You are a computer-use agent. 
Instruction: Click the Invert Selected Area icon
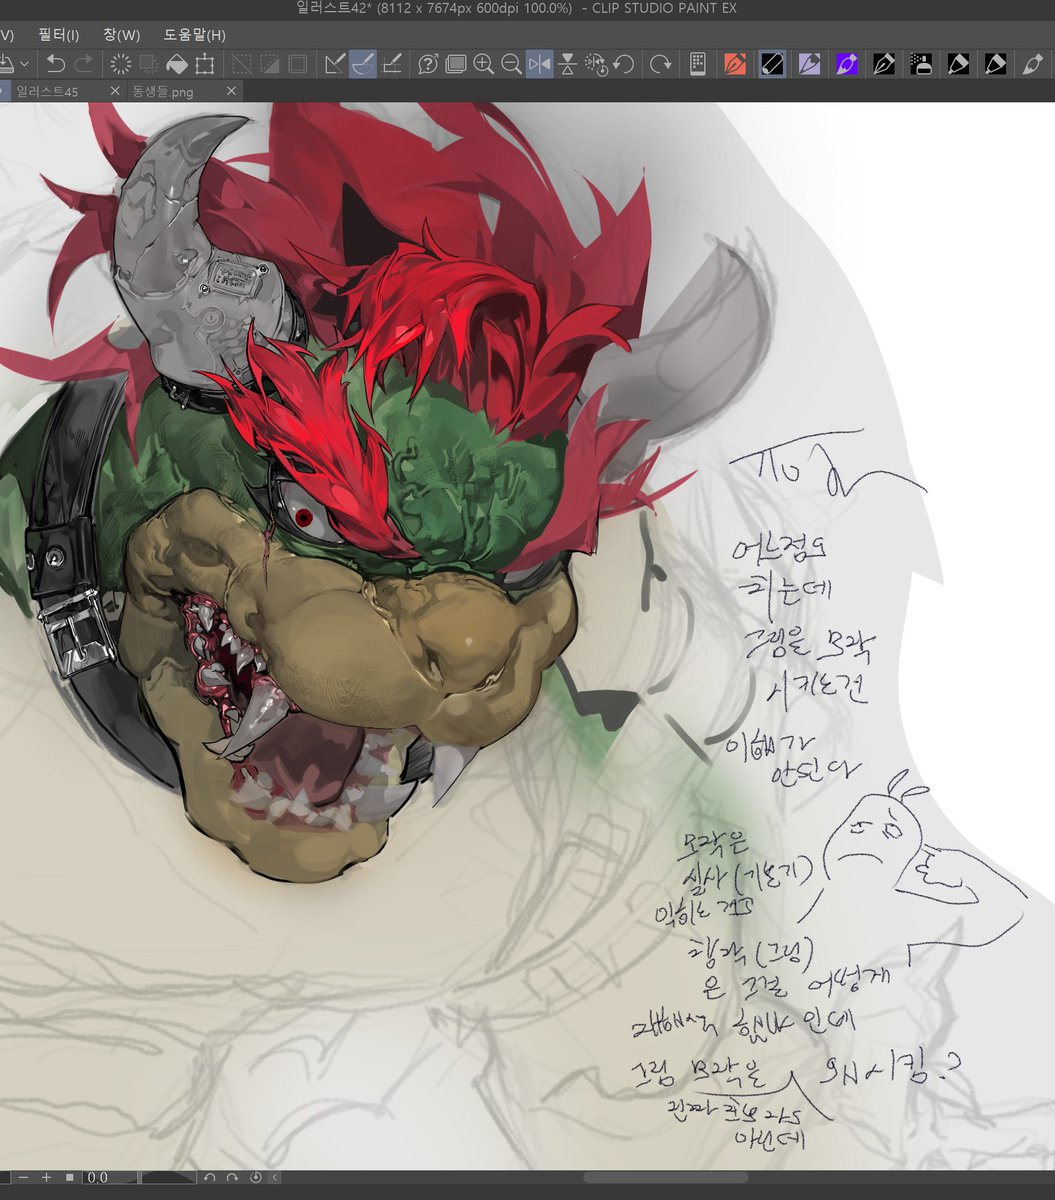(x=270, y=64)
